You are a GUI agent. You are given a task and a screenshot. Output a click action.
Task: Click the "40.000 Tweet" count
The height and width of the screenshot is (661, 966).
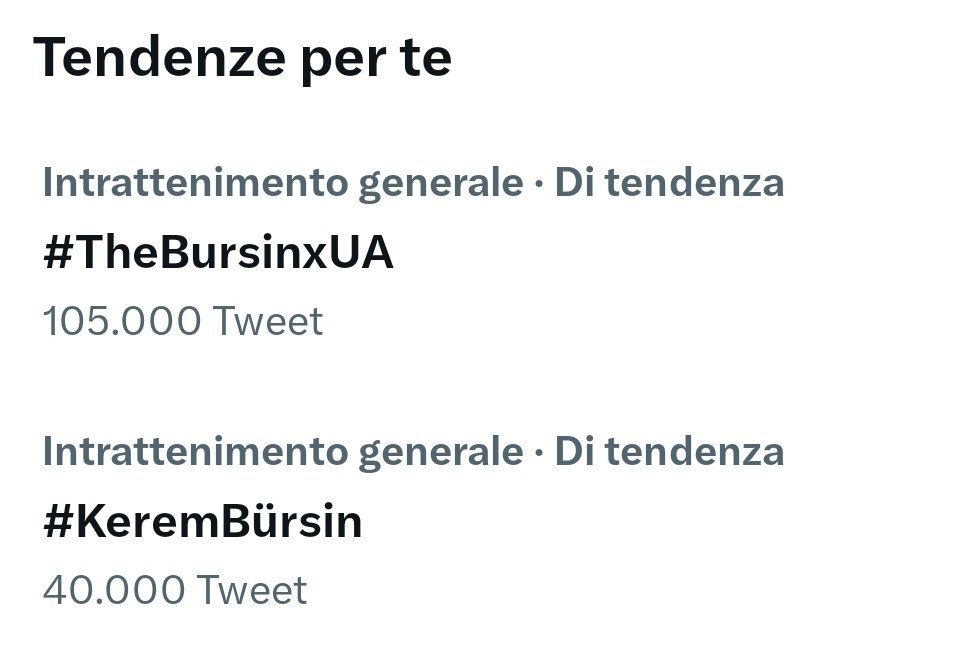pos(175,590)
